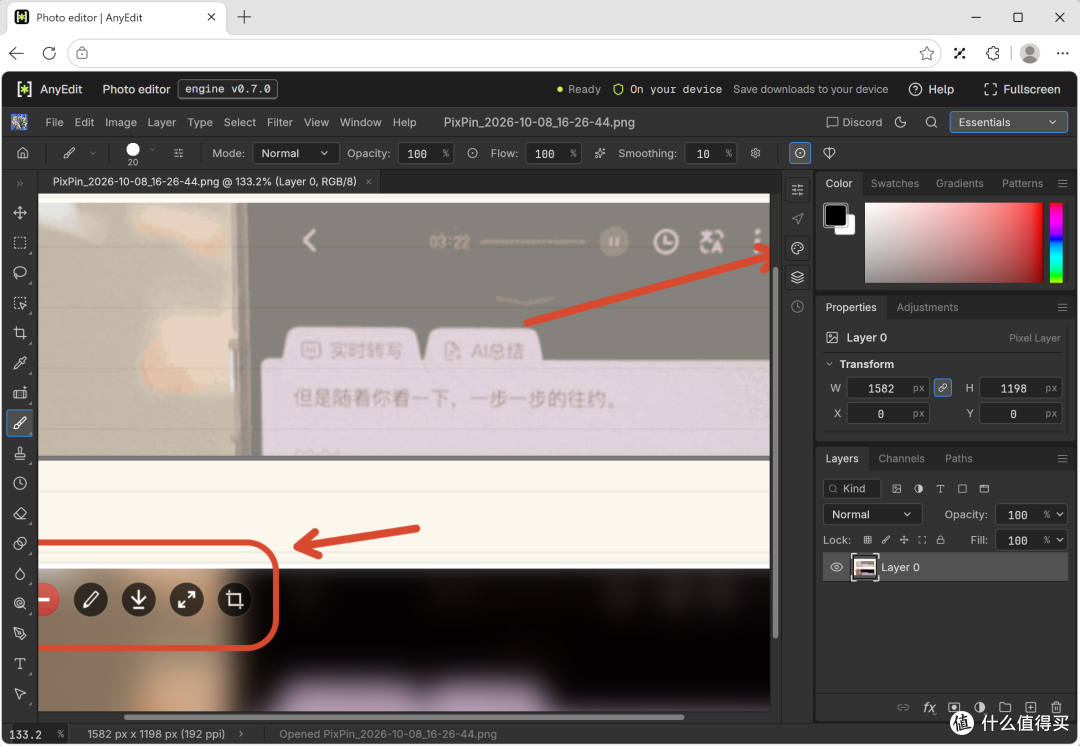Add layer effects with fx icon
1080x746 pixels.
(x=929, y=707)
